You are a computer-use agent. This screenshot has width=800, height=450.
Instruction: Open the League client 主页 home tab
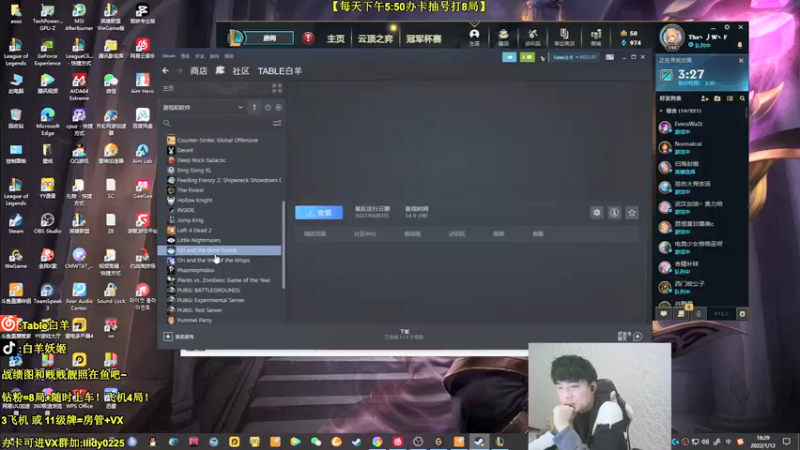336,39
